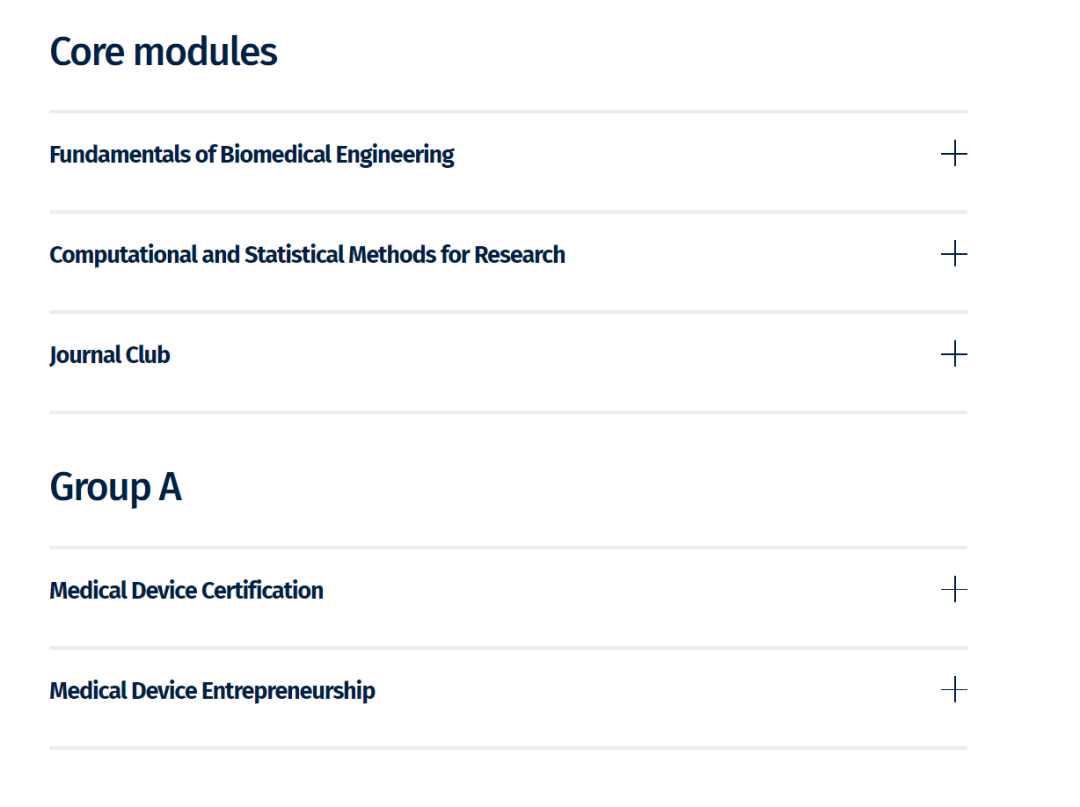Screen dimensions: 1080x807
Task: Click the plus icon beside Medical Device Entrepreneurship
Action: coord(954,690)
